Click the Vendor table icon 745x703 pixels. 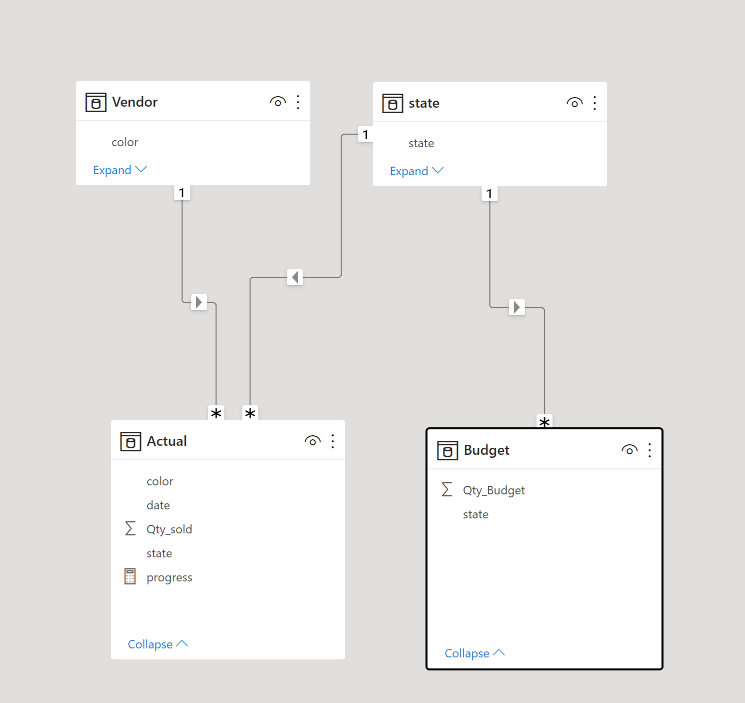click(96, 102)
